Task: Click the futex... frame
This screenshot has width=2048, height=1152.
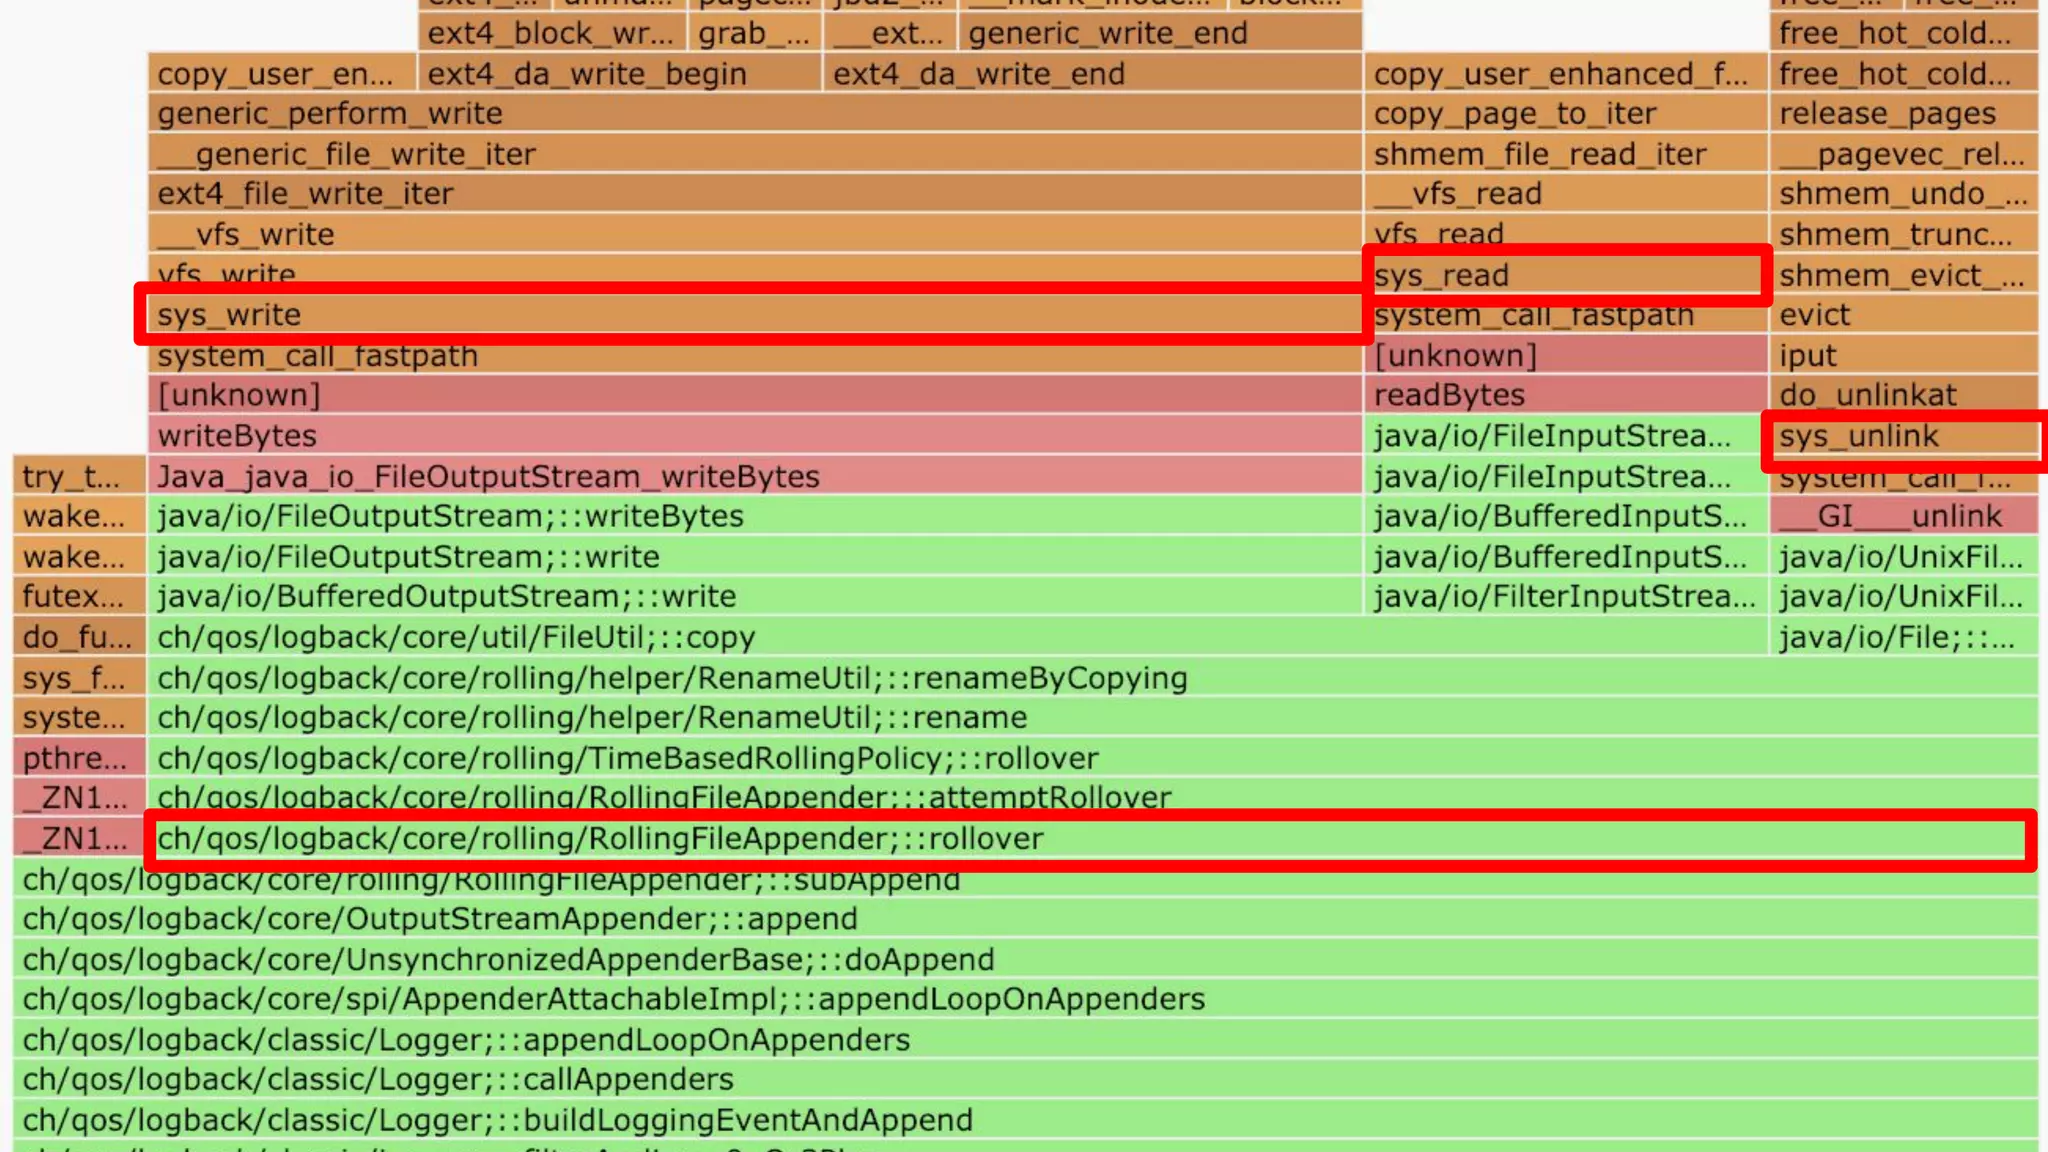Action: (80, 597)
